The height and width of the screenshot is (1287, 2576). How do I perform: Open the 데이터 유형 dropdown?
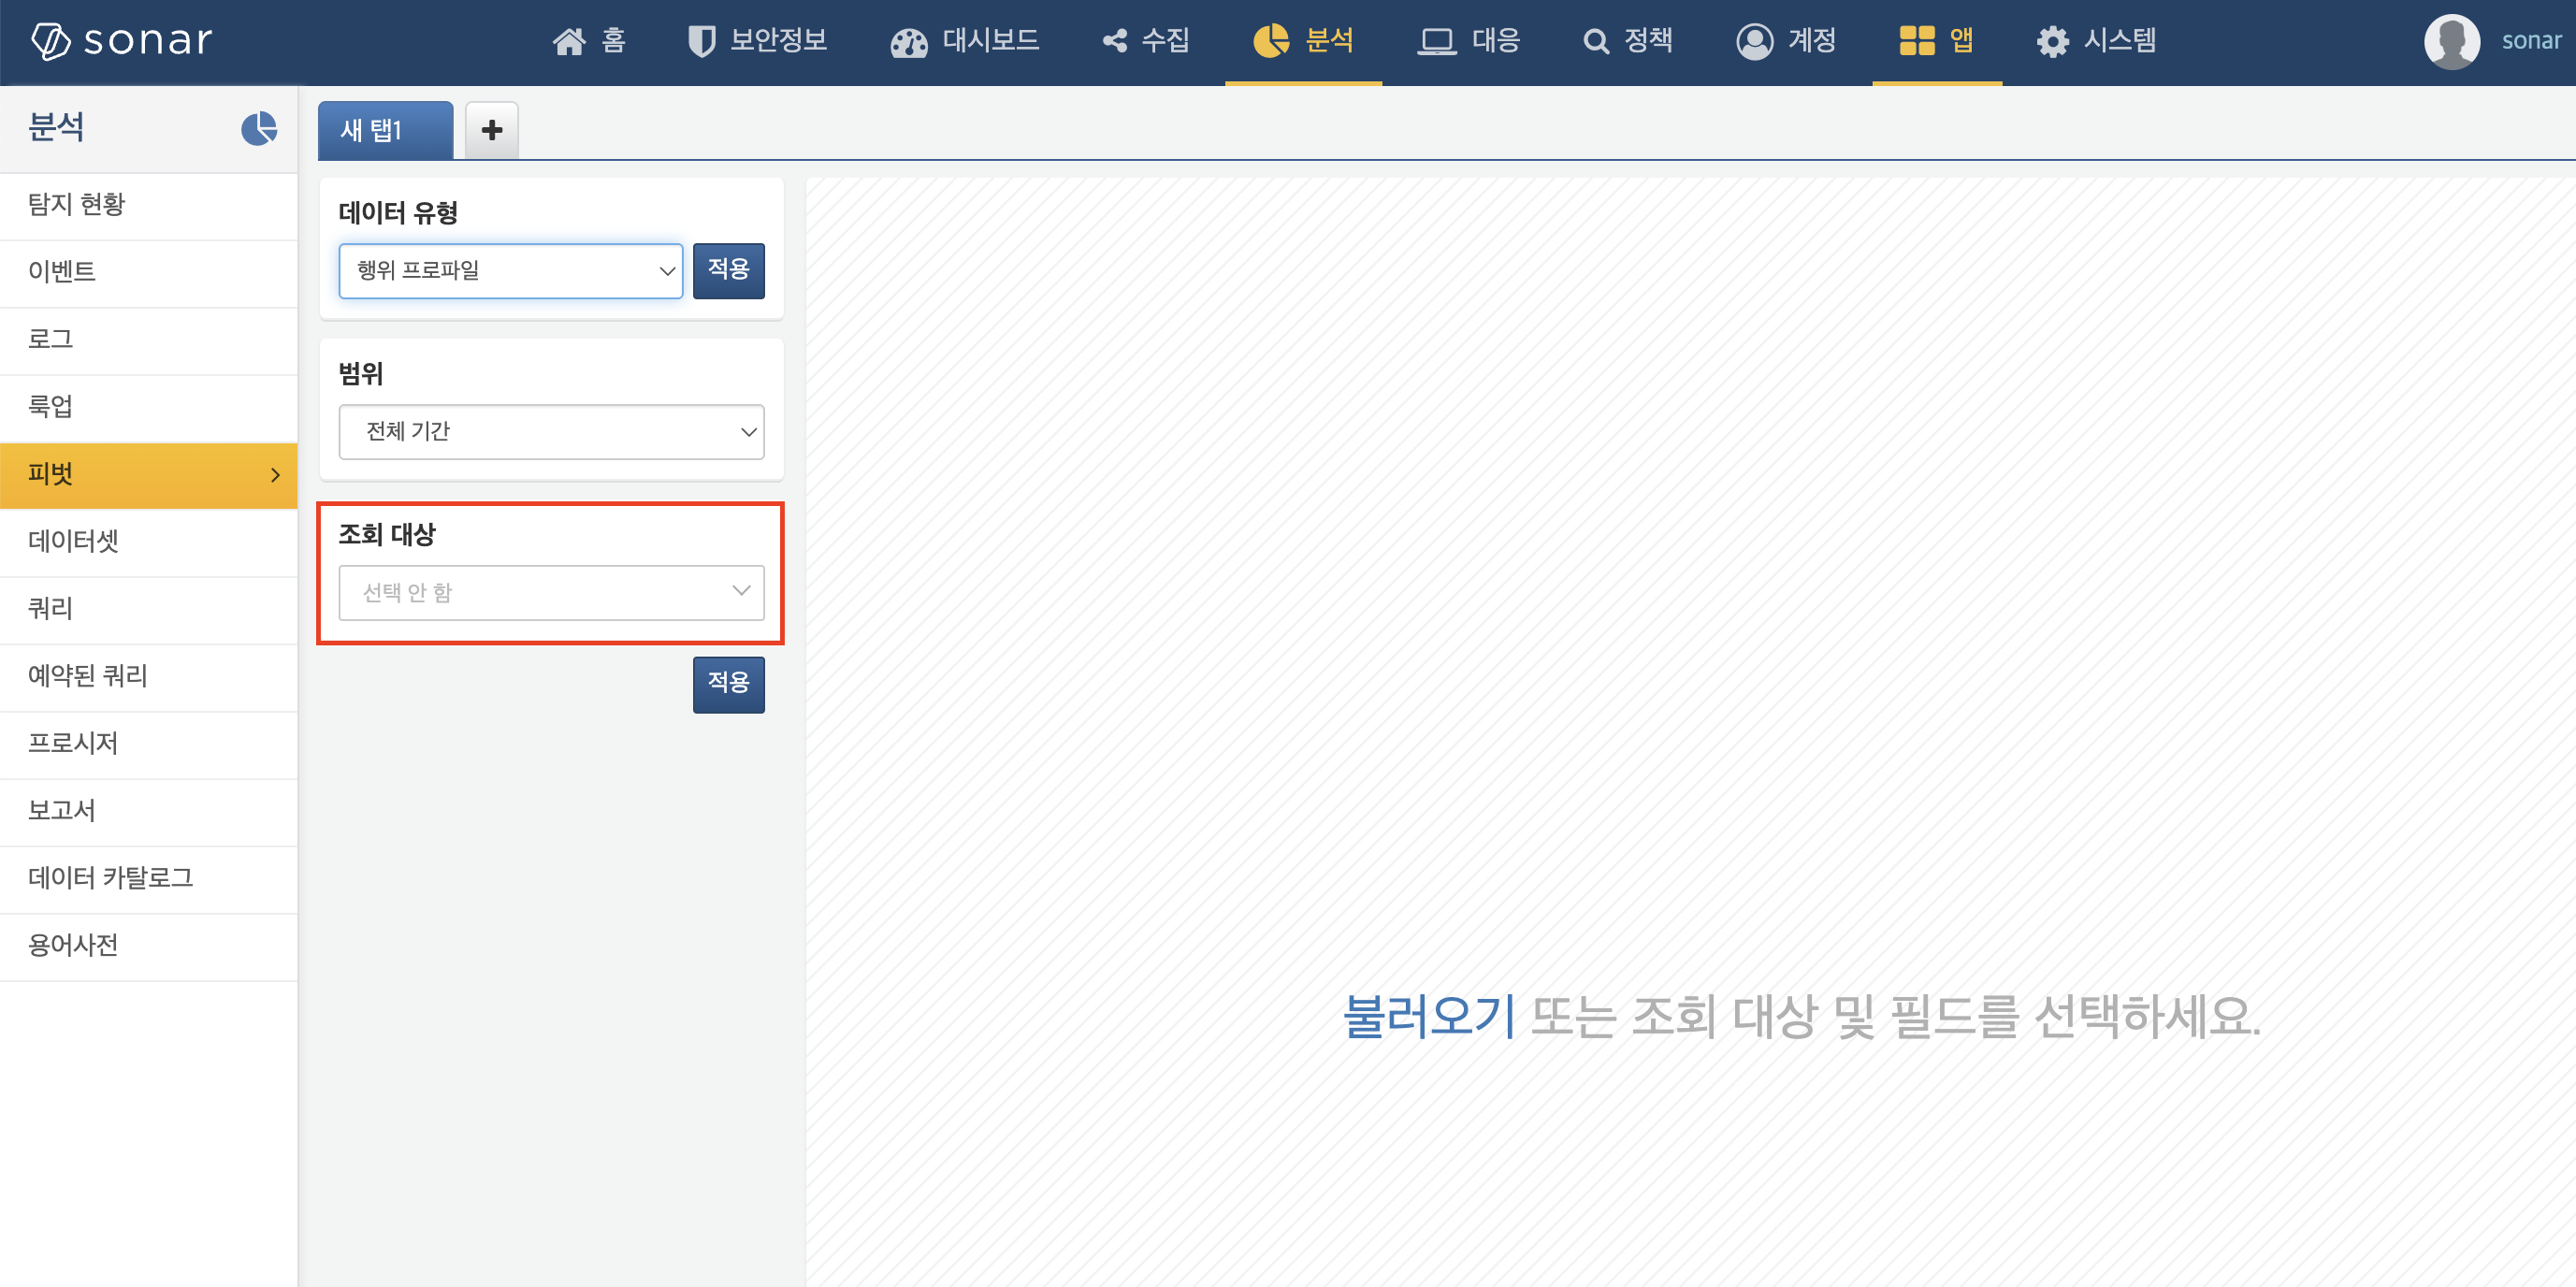(510, 271)
